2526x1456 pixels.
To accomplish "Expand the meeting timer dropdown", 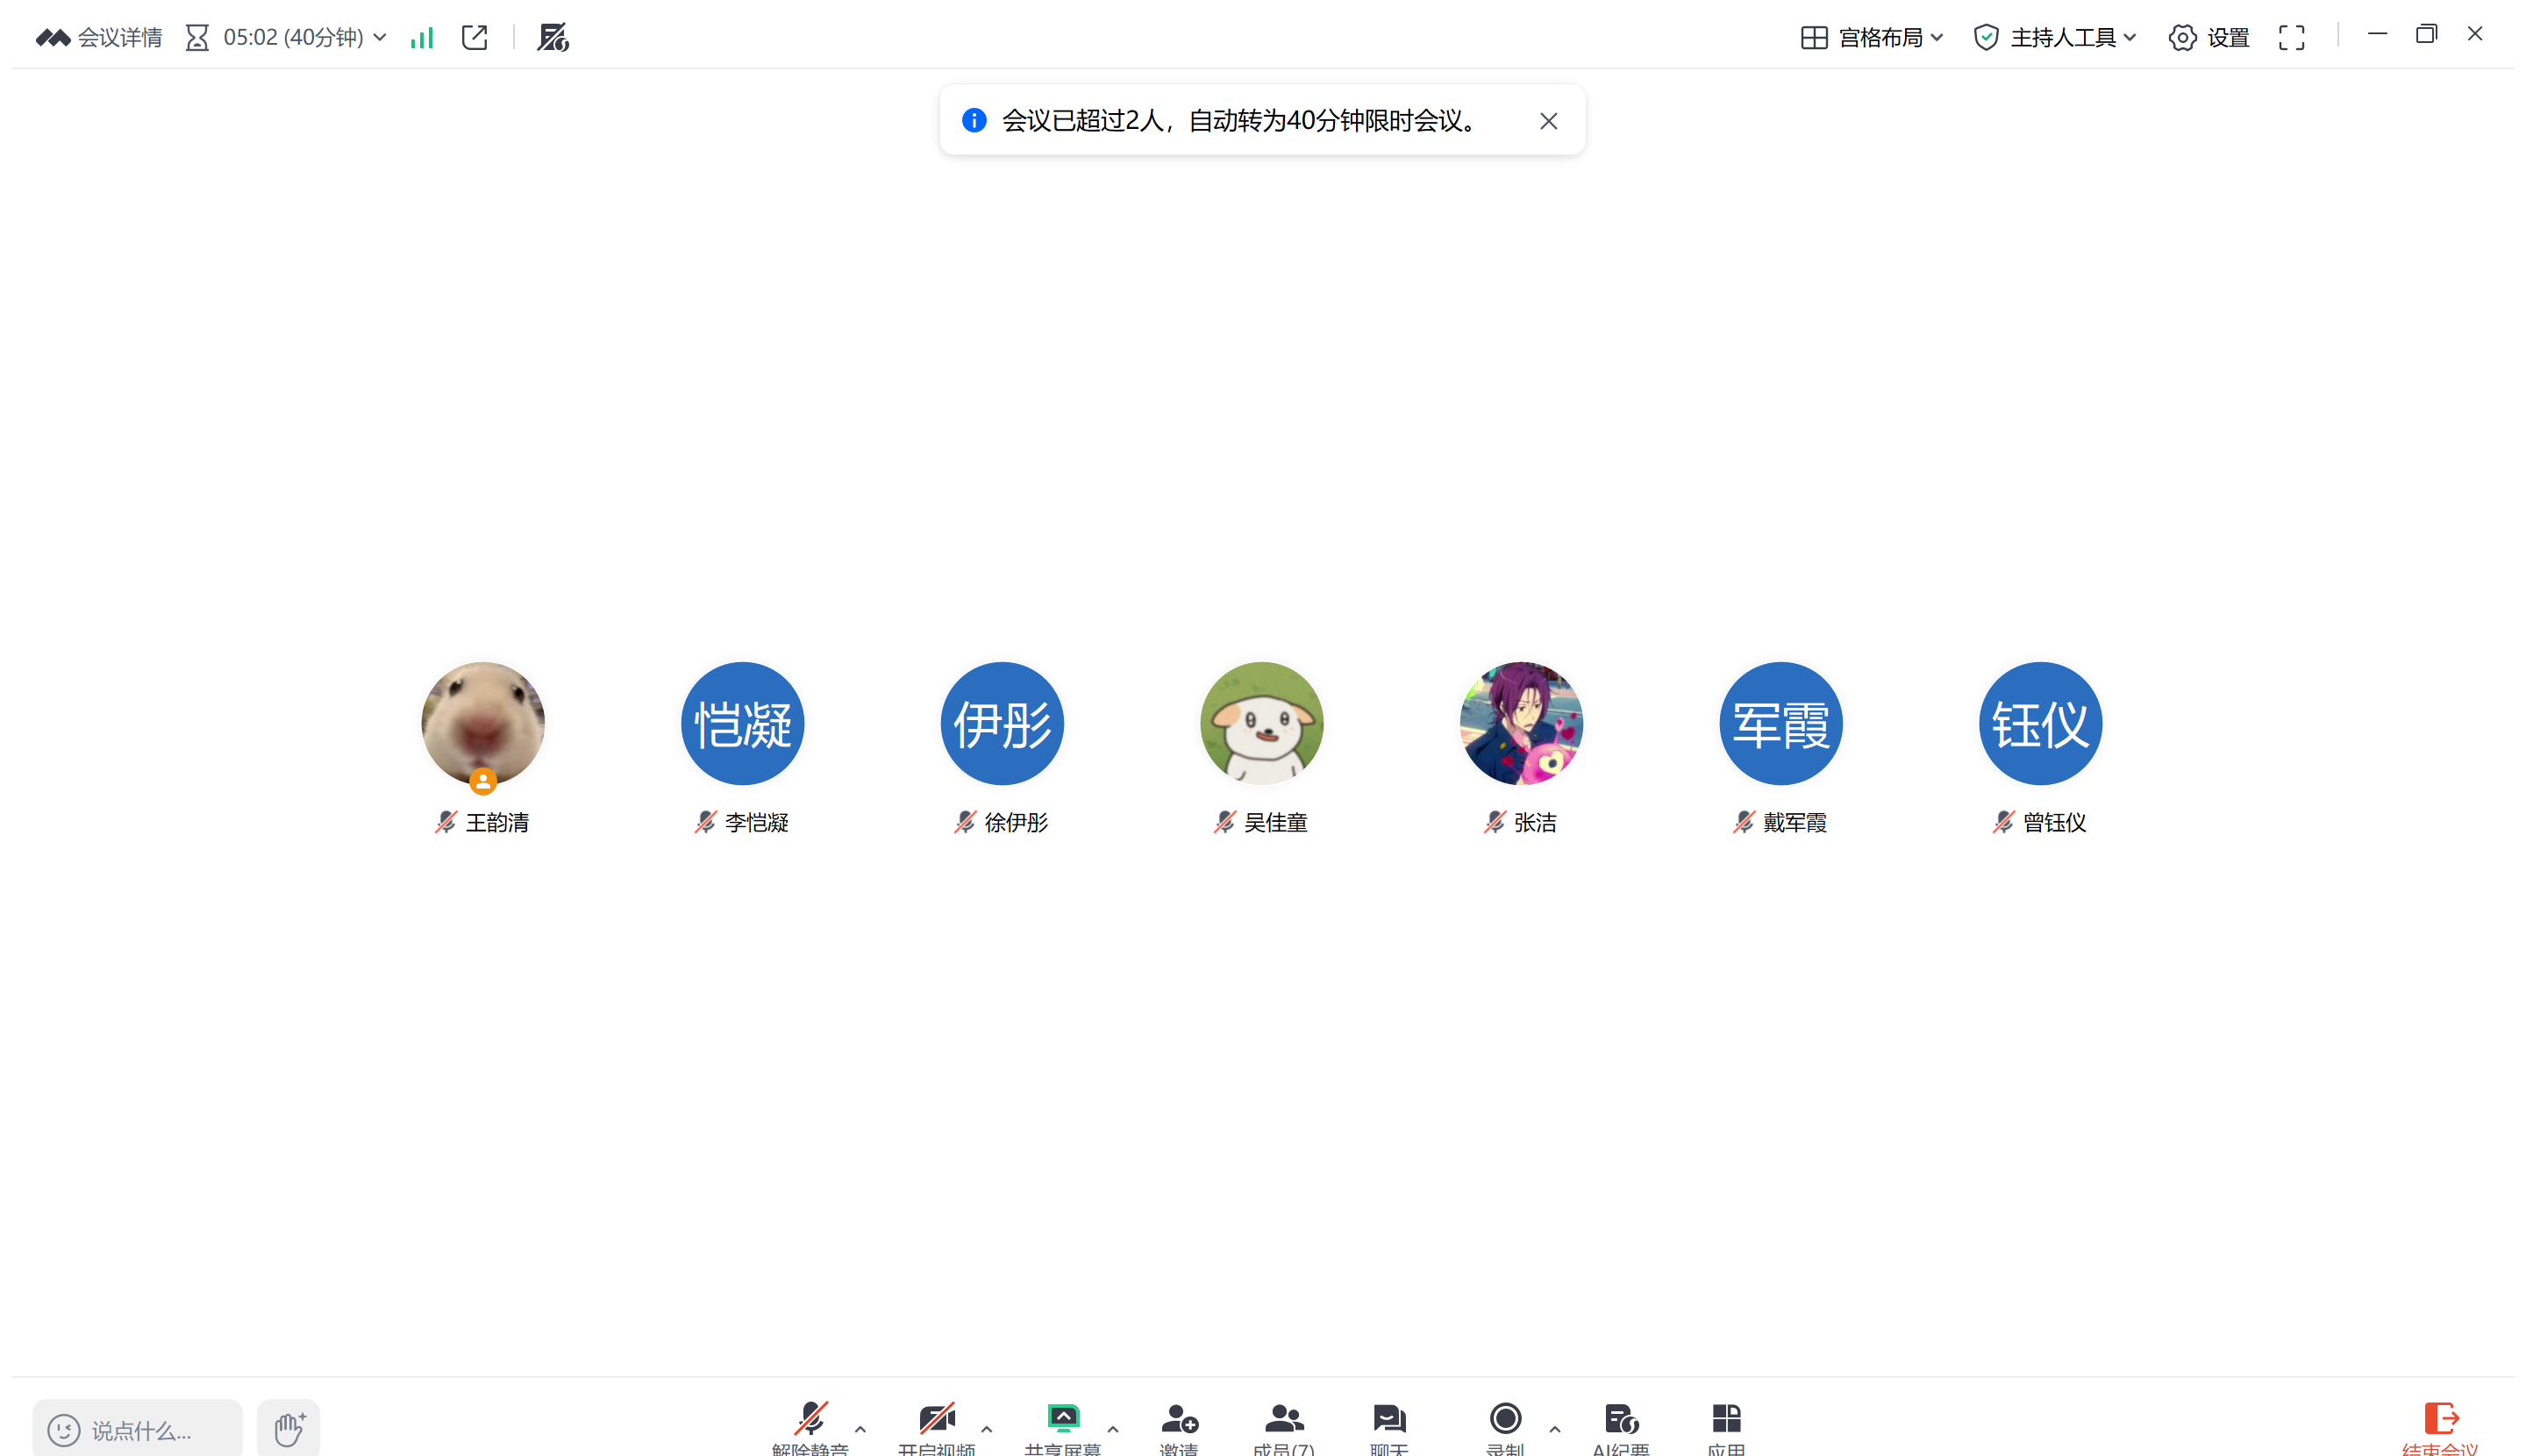I will point(380,38).
